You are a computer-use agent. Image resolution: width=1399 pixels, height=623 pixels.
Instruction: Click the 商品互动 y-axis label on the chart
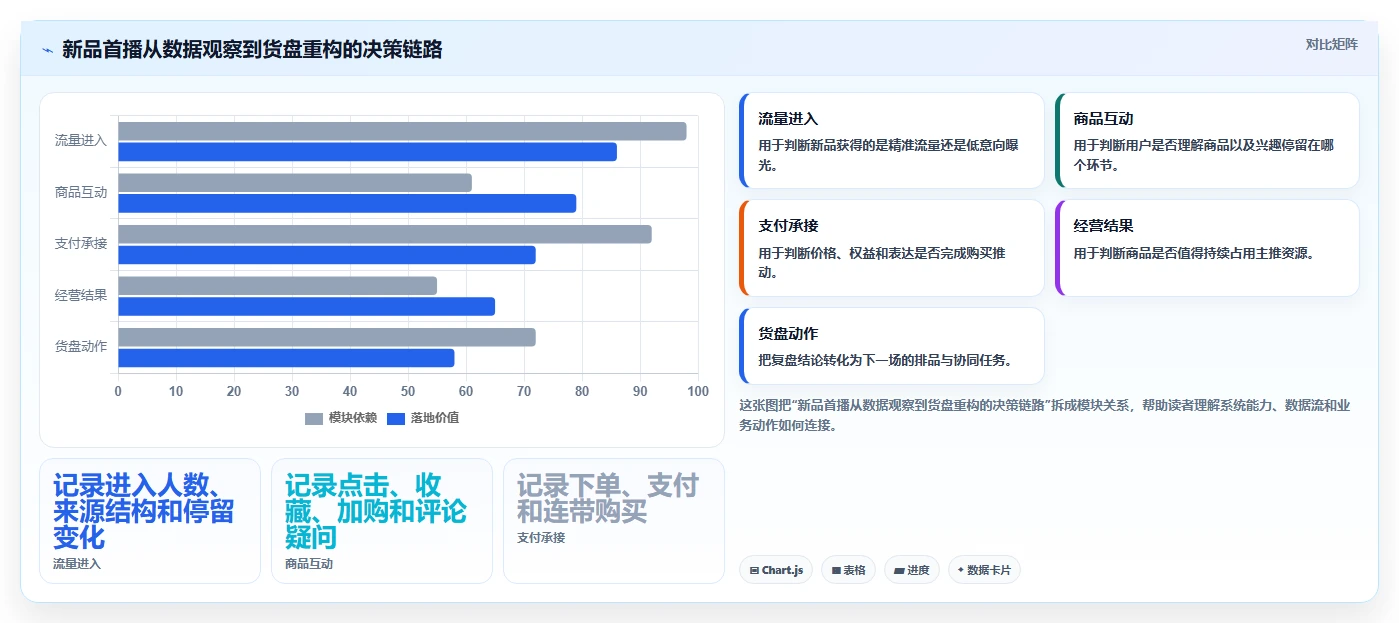click(x=81, y=193)
